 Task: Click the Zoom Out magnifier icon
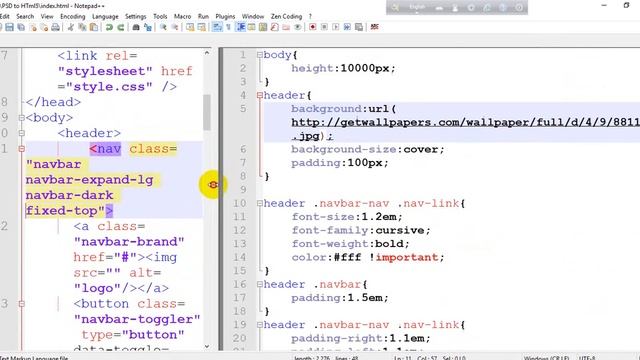[175, 27]
